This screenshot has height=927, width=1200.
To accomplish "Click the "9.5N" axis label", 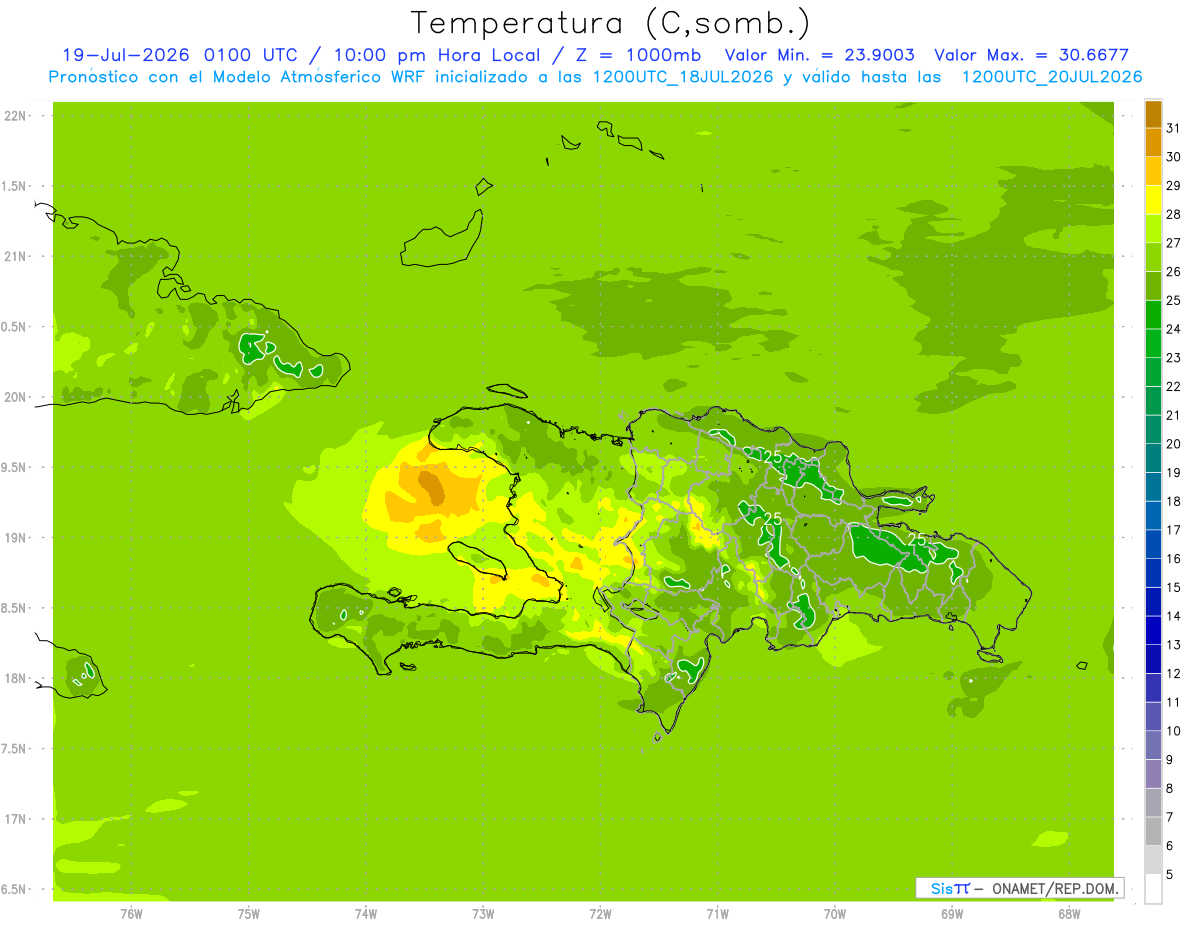I will (14, 467).
